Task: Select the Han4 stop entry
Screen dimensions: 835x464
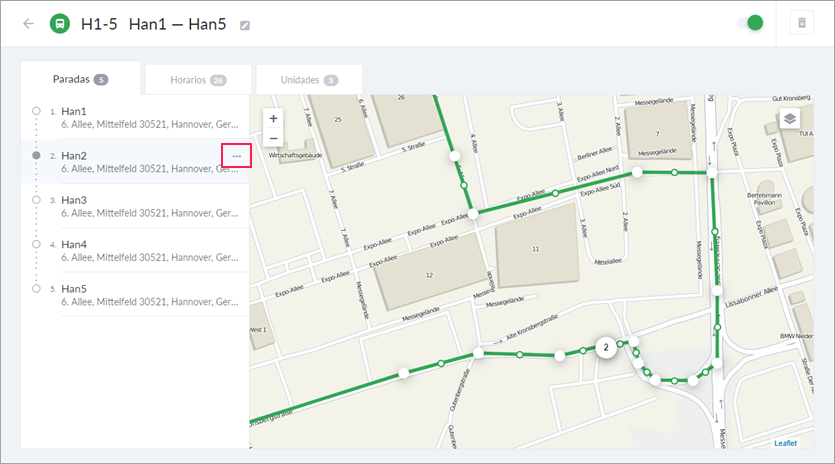Action: coord(135,250)
